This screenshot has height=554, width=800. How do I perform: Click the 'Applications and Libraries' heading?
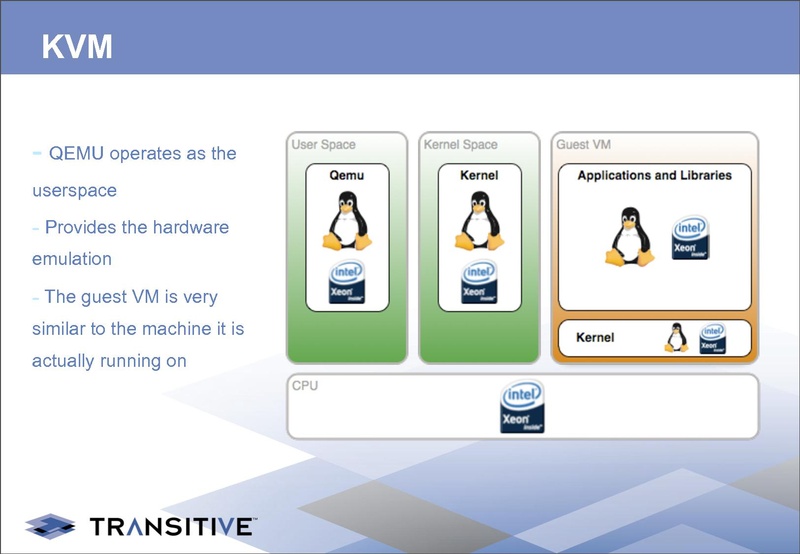click(654, 175)
